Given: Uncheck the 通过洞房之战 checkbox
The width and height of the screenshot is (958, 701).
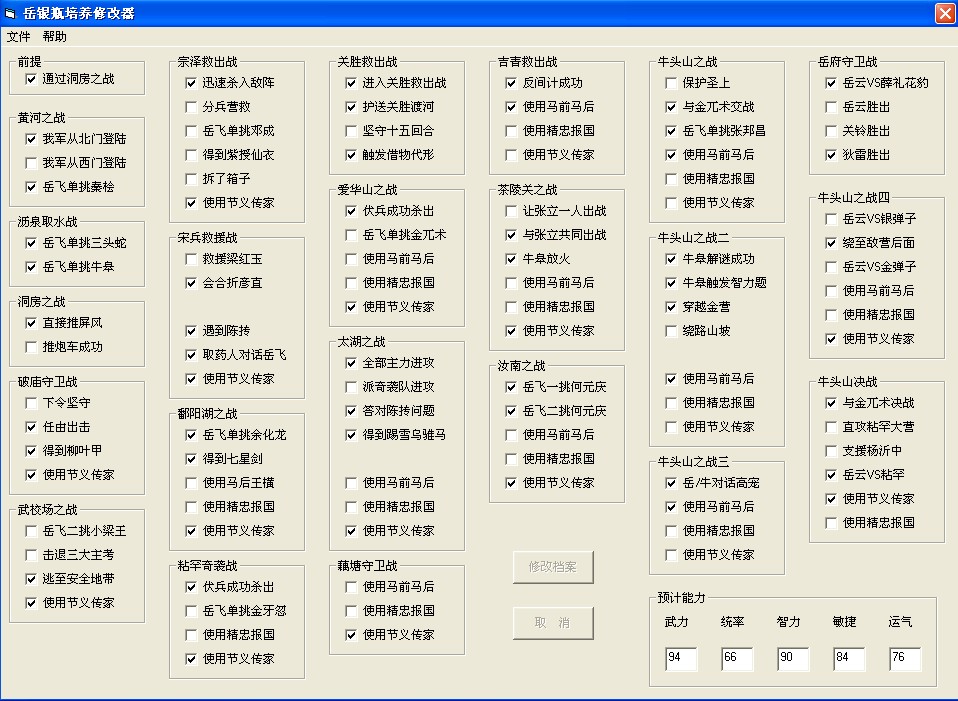Looking at the screenshot, I should pyautogui.click(x=31, y=79).
